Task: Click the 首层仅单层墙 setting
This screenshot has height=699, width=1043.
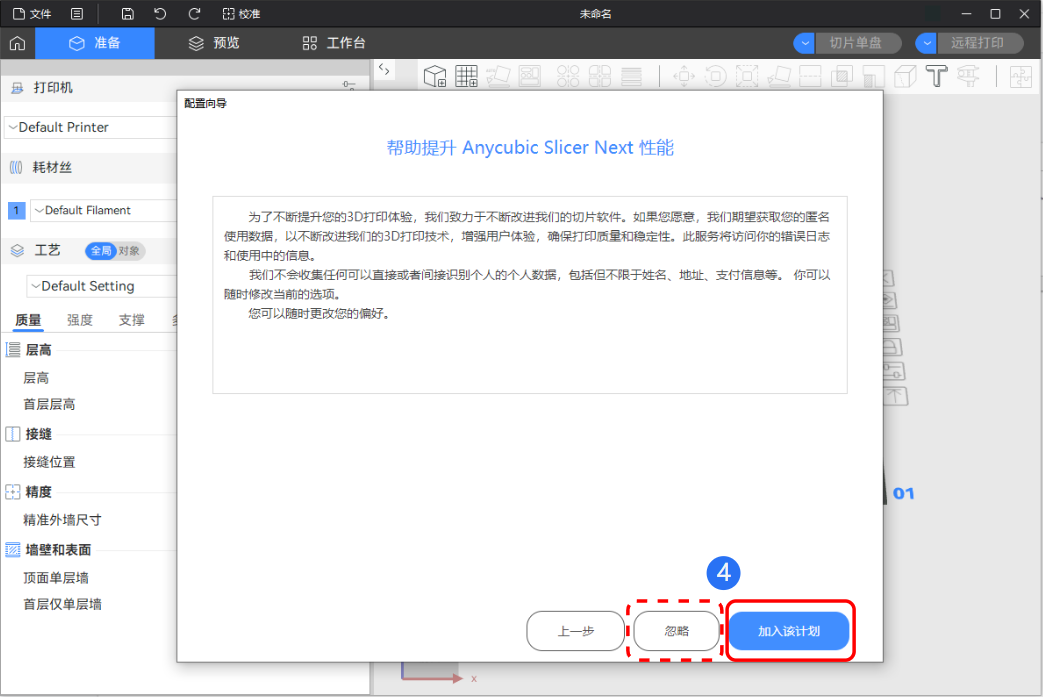Action: pos(63,605)
